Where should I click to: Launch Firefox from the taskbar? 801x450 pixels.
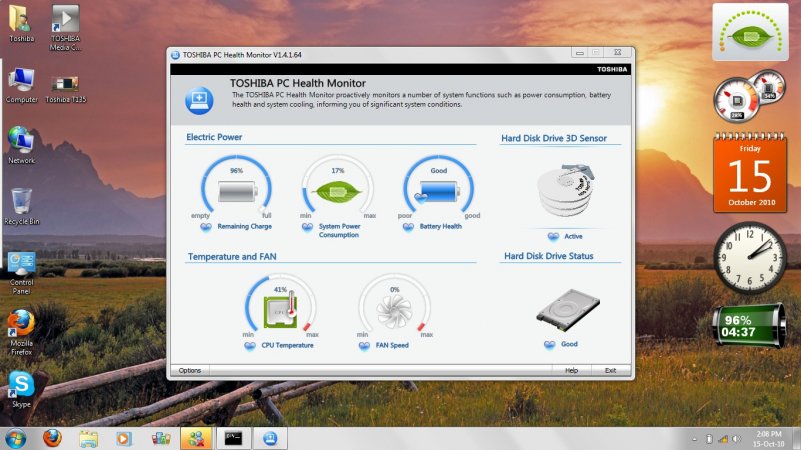[52, 438]
